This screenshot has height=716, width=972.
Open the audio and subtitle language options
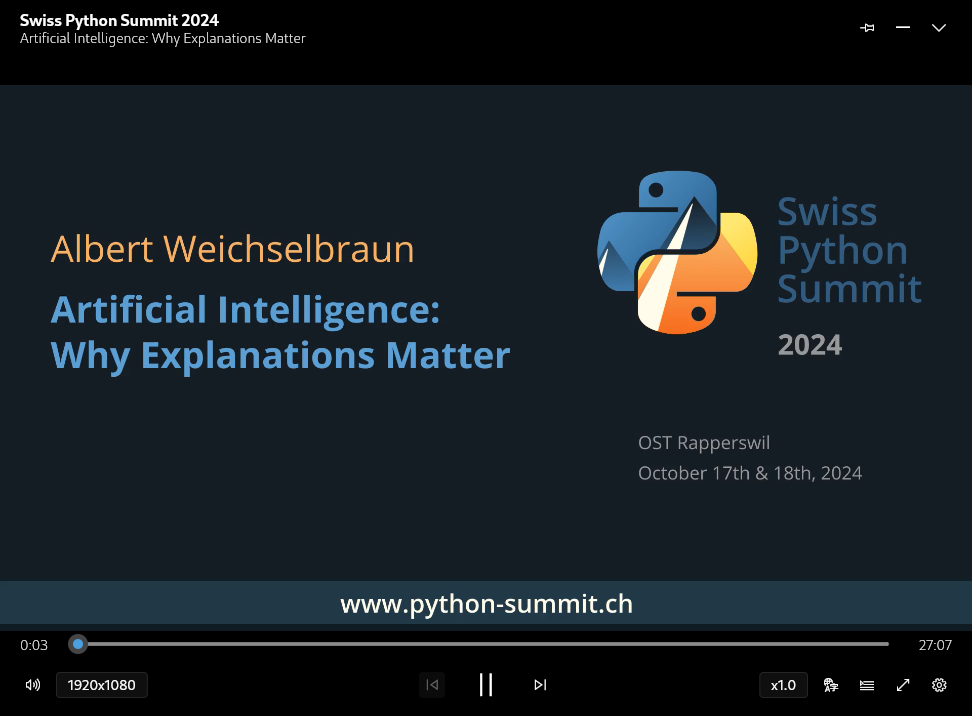click(831, 685)
